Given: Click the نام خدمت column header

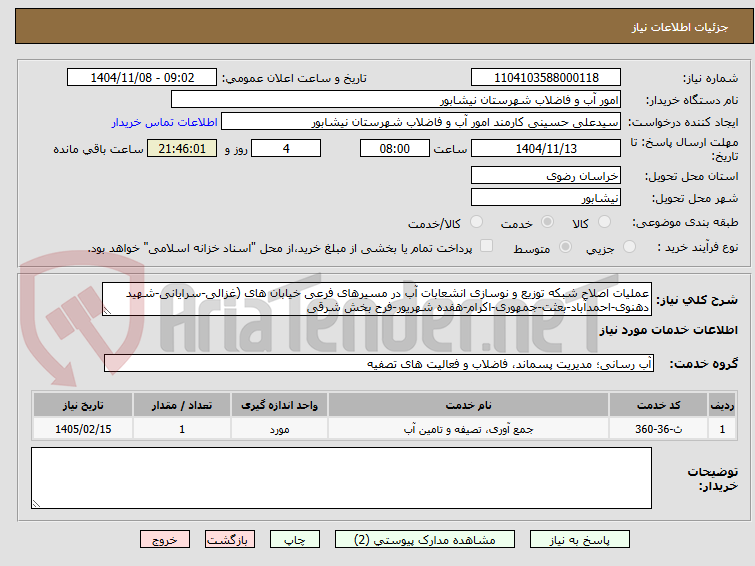Looking at the screenshot, I should [469, 405].
